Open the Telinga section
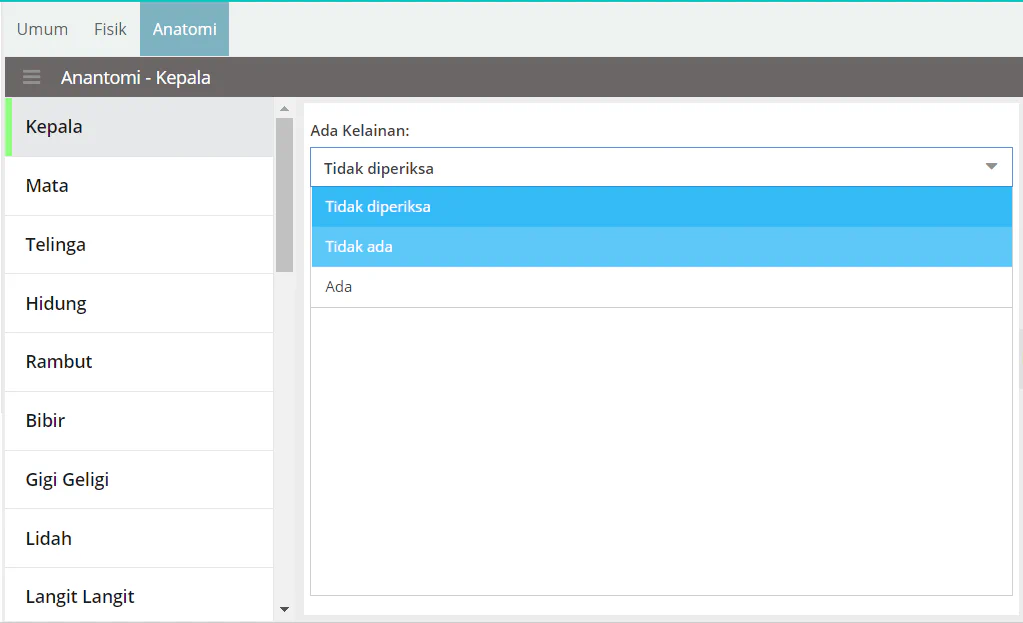 [x=139, y=245]
